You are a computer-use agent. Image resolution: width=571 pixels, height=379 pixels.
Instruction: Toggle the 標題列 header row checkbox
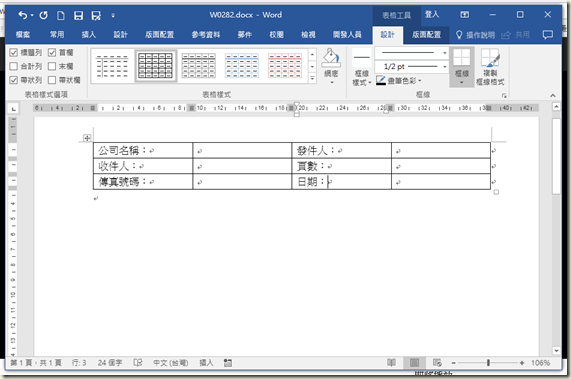(x=13, y=53)
